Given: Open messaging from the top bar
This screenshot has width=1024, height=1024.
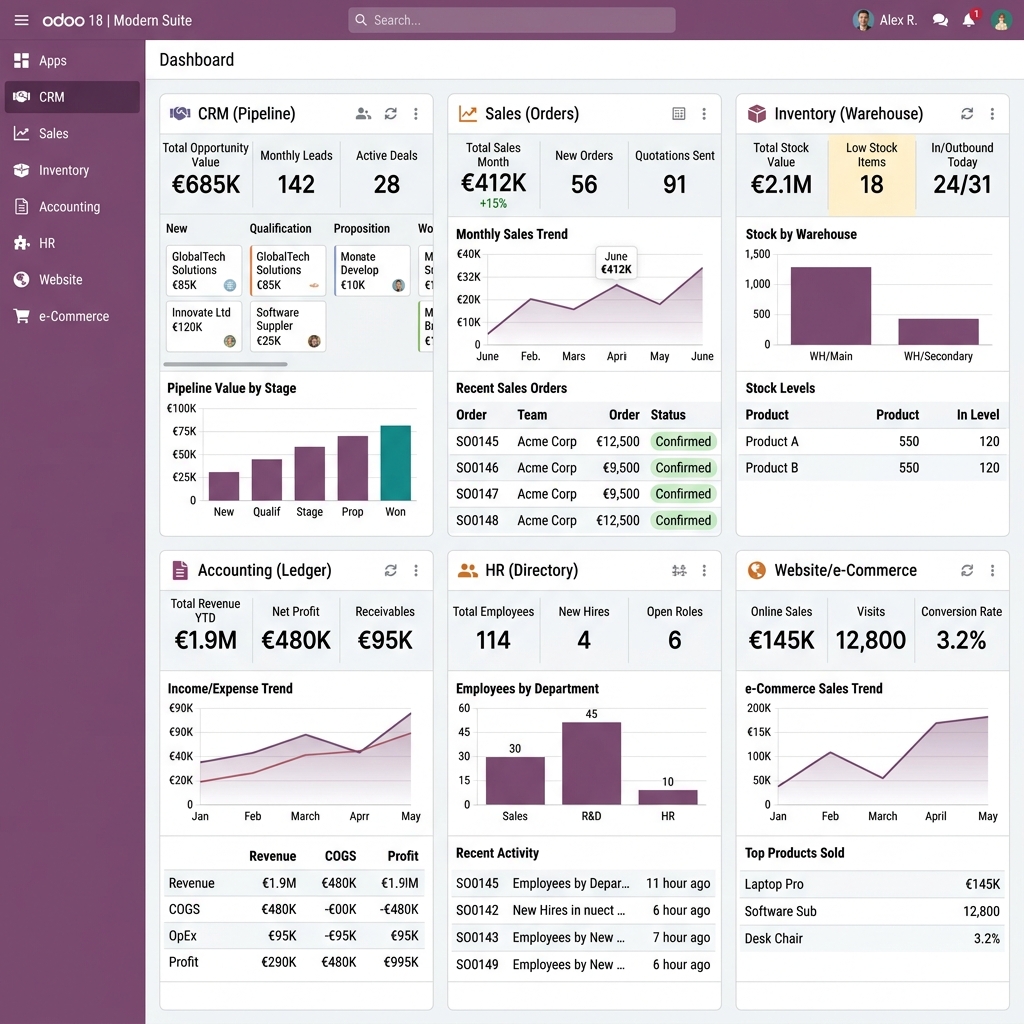Looking at the screenshot, I should click(x=939, y=19).
